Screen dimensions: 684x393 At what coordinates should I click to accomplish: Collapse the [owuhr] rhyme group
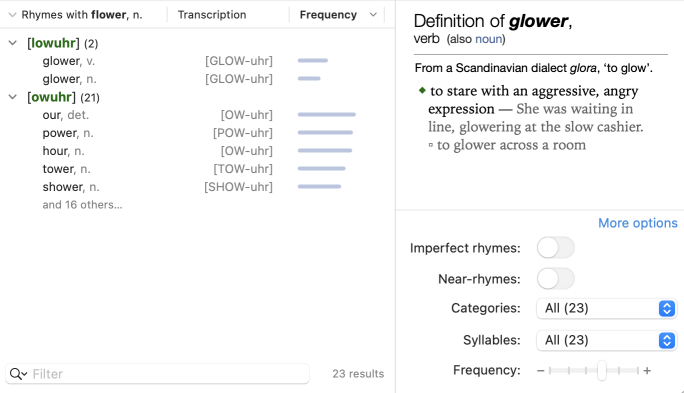(x=13, y=97)
